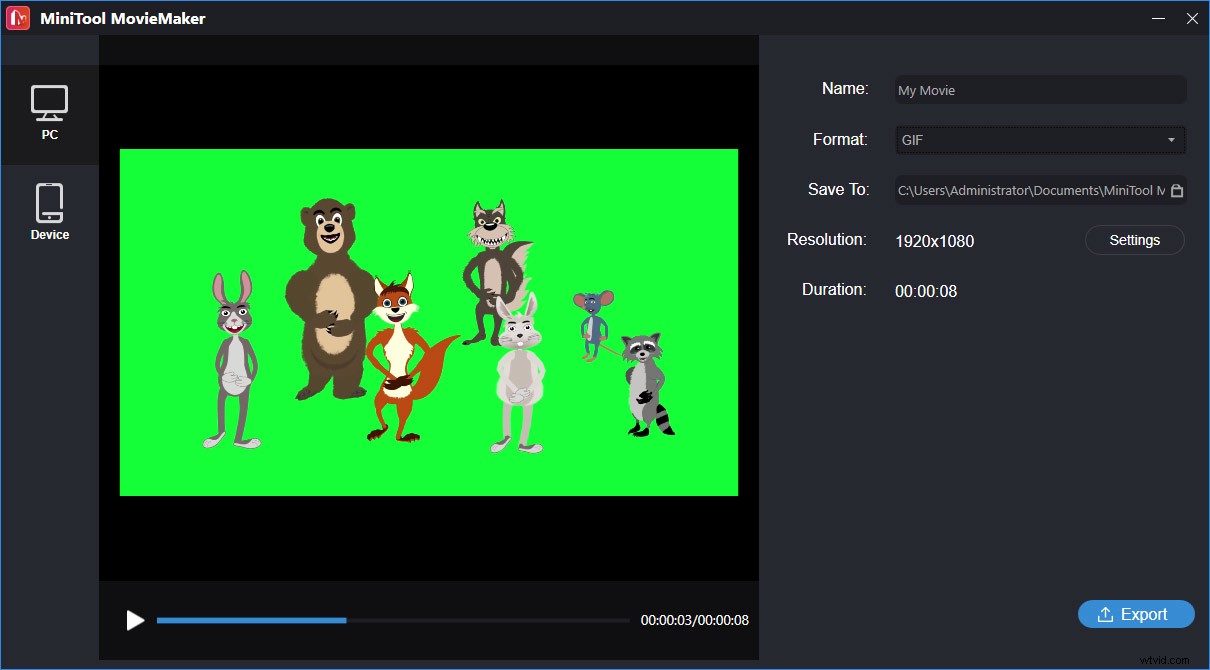Expand format options via the dropdown arrow

pos(1173,140)
